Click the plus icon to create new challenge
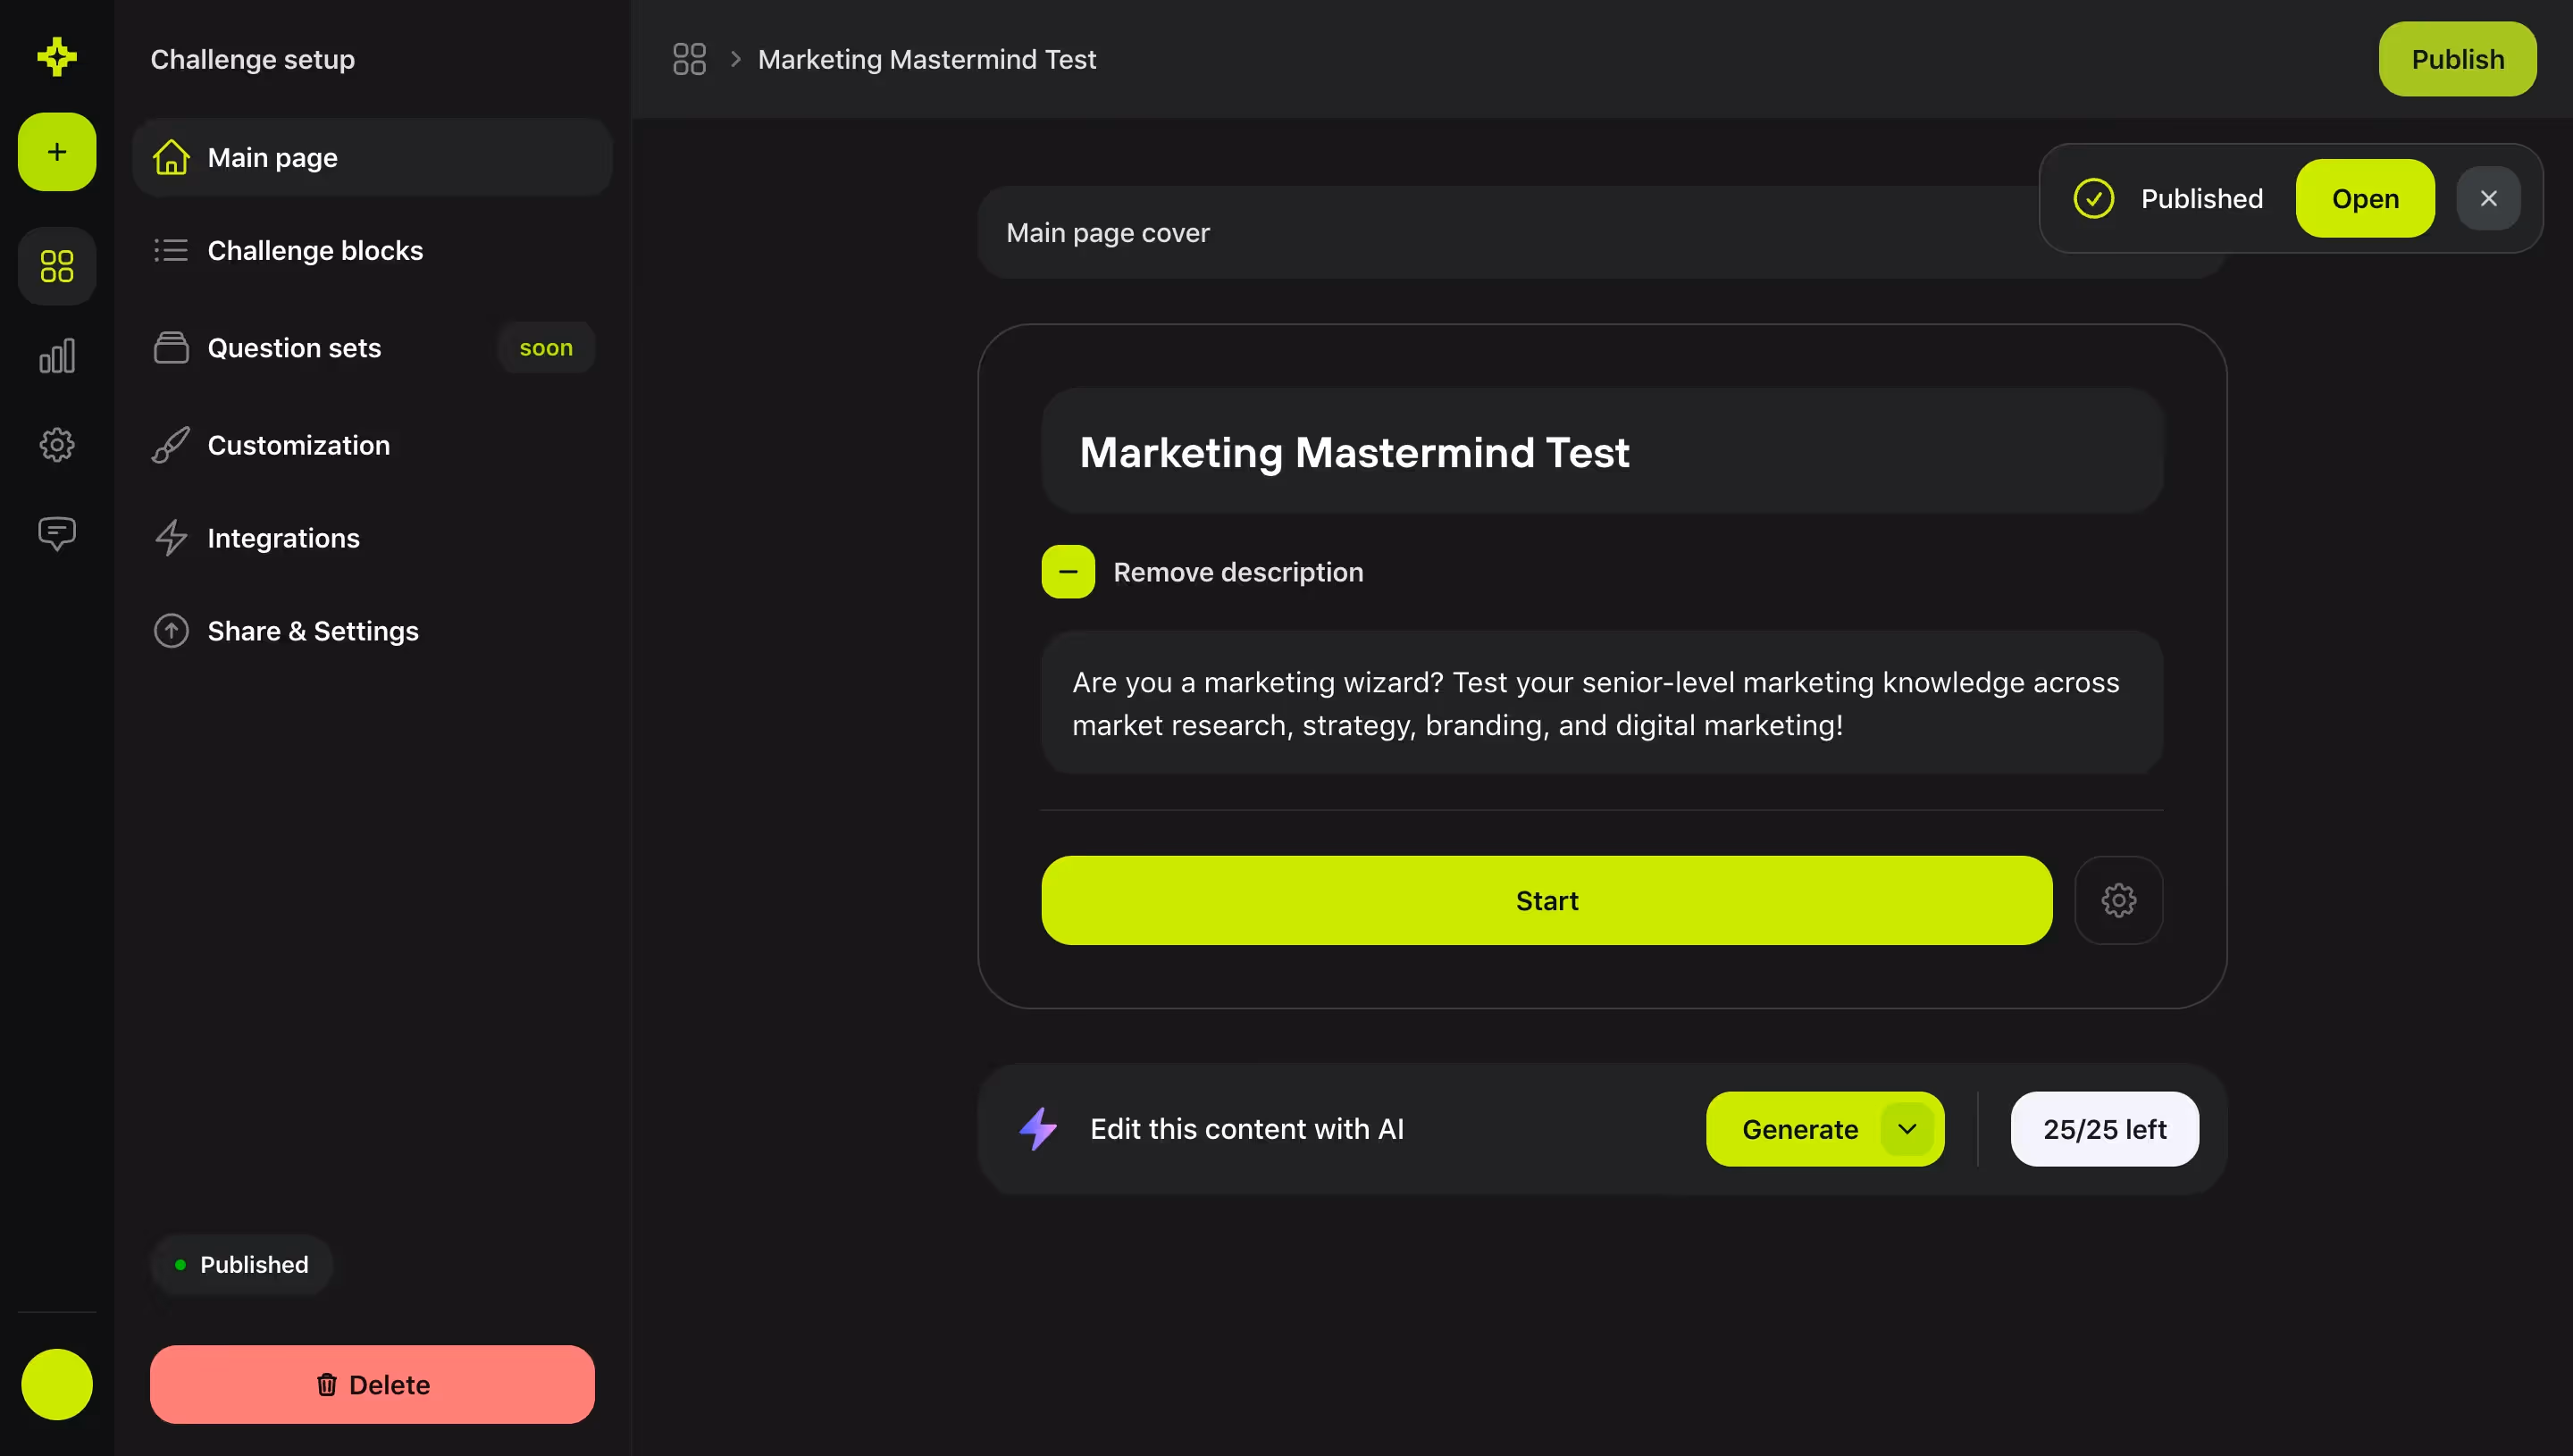2573x1456 pixels. 56,151
